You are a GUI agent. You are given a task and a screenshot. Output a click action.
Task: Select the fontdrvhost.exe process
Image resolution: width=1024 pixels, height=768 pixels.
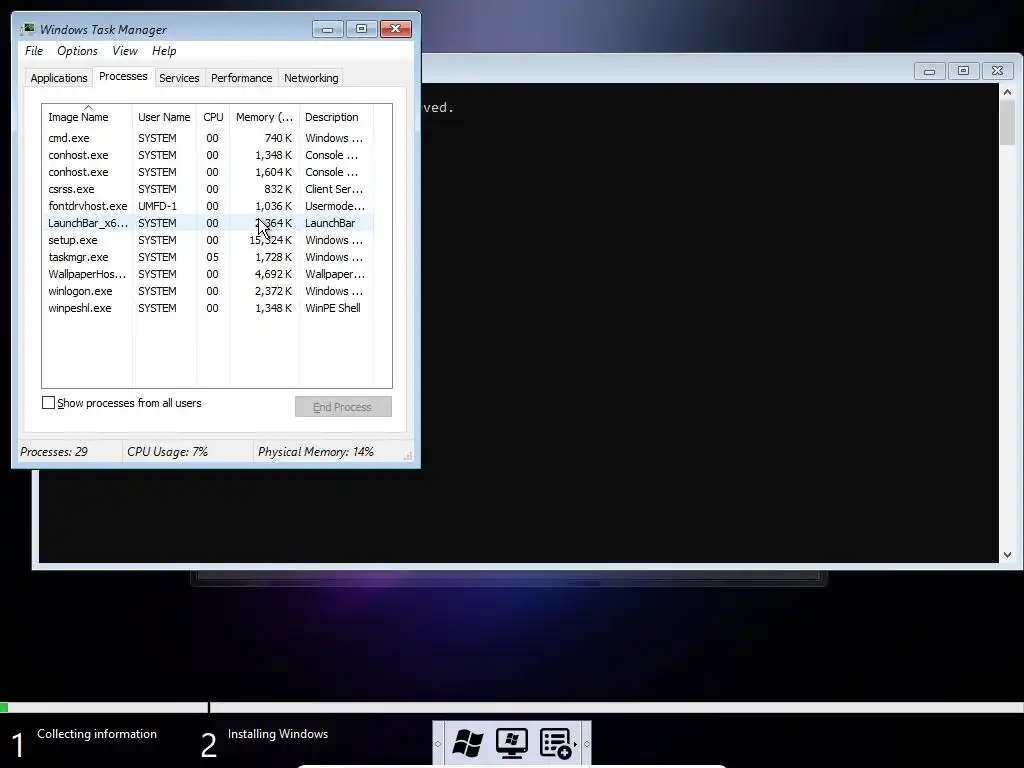pos(208,206)
